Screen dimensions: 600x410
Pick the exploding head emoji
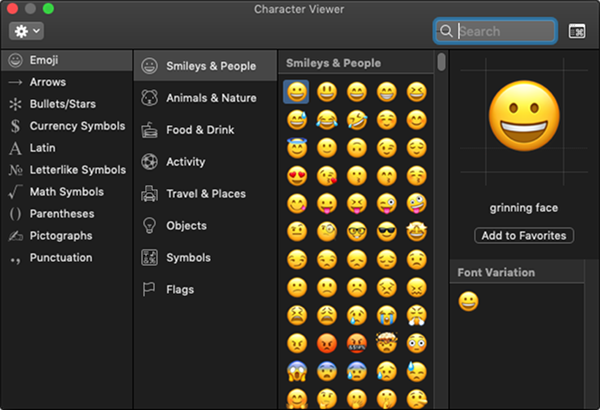pos(386,342)
